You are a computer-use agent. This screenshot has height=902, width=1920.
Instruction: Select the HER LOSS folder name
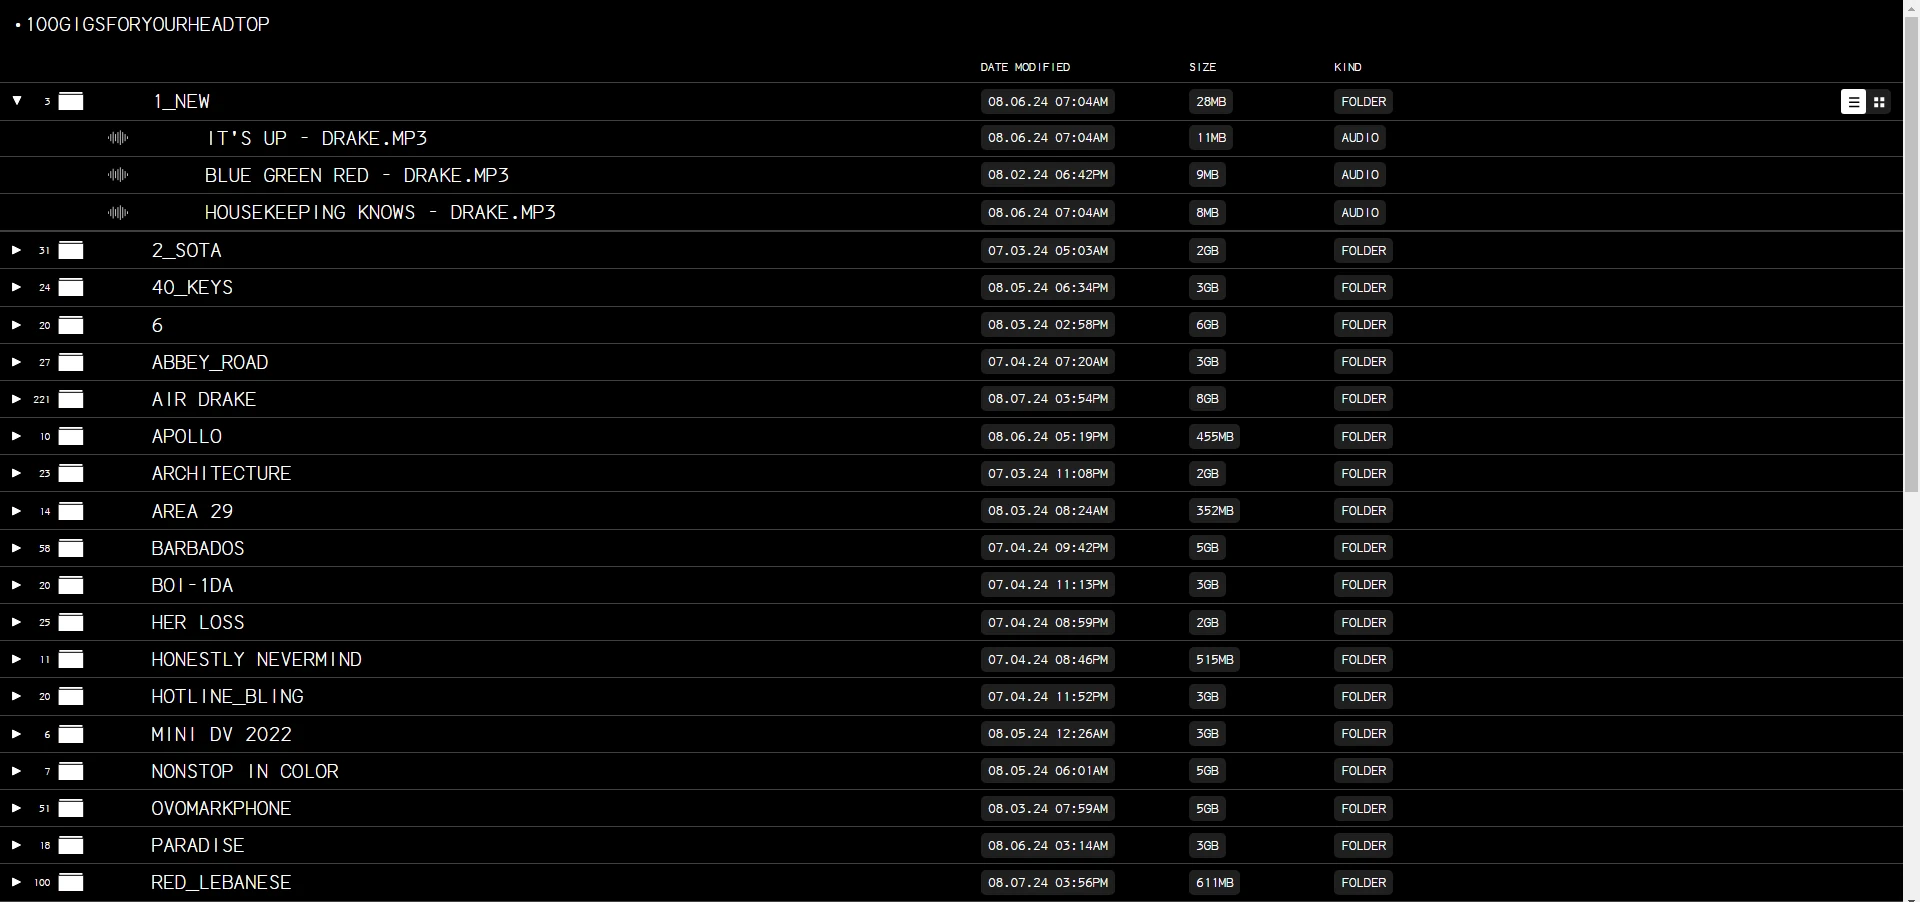click(198, 622)
